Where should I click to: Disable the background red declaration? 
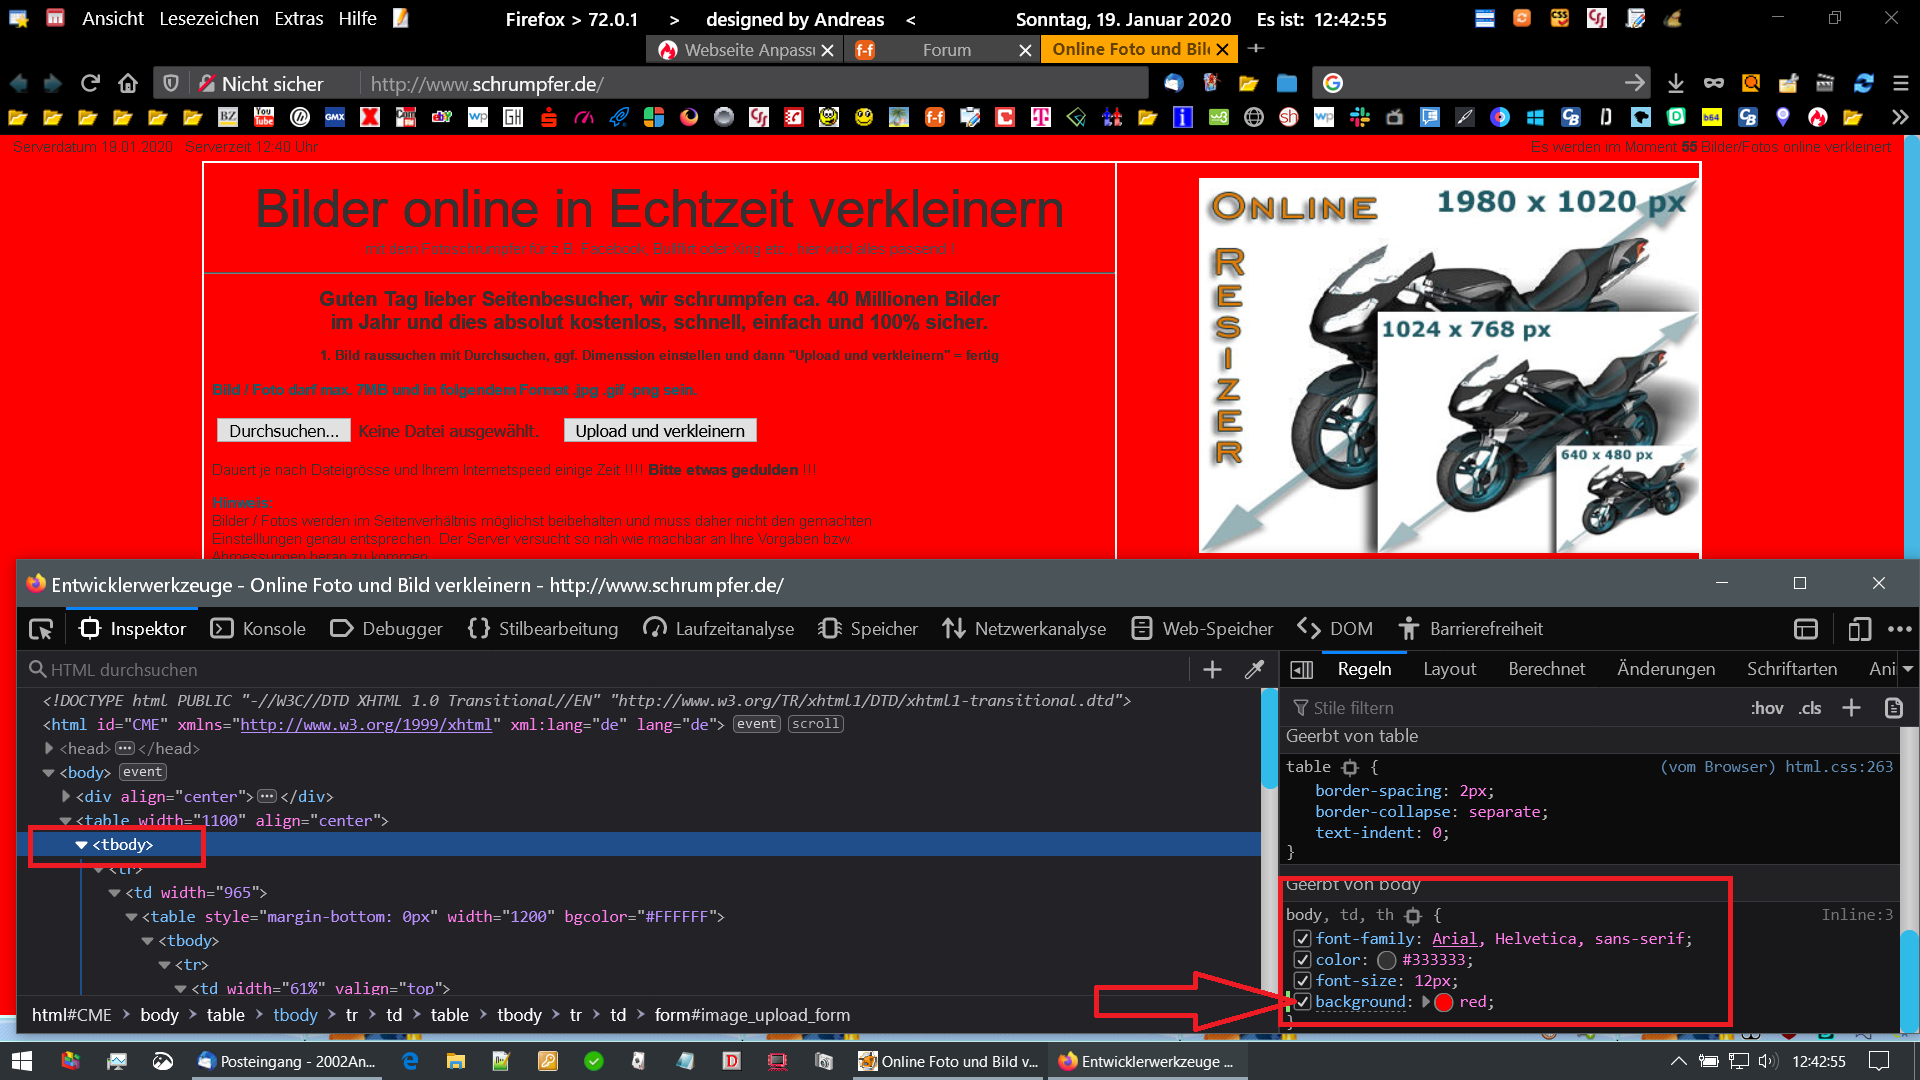(1302, 1002)
